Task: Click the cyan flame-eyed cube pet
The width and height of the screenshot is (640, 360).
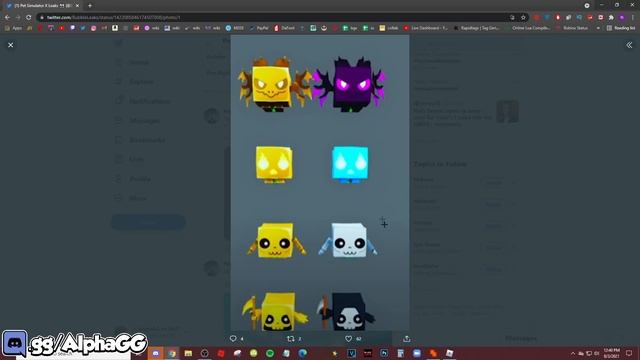Action: click(350, 164)
